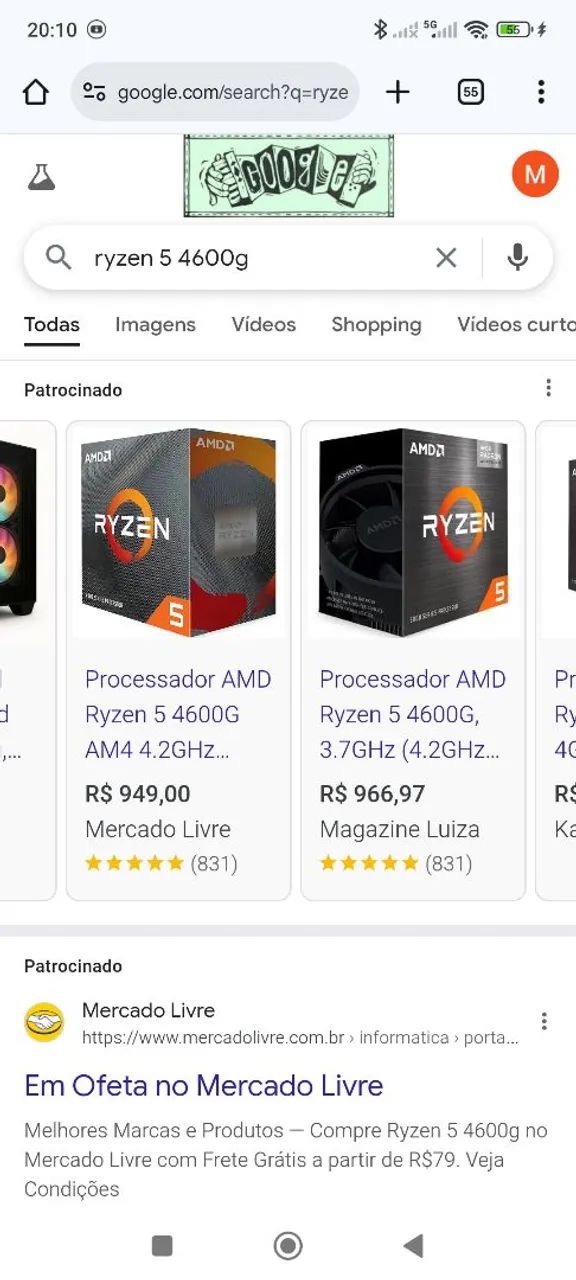
Task: Tap the Google Labs flask icon
Action: (x=42, y=173)
